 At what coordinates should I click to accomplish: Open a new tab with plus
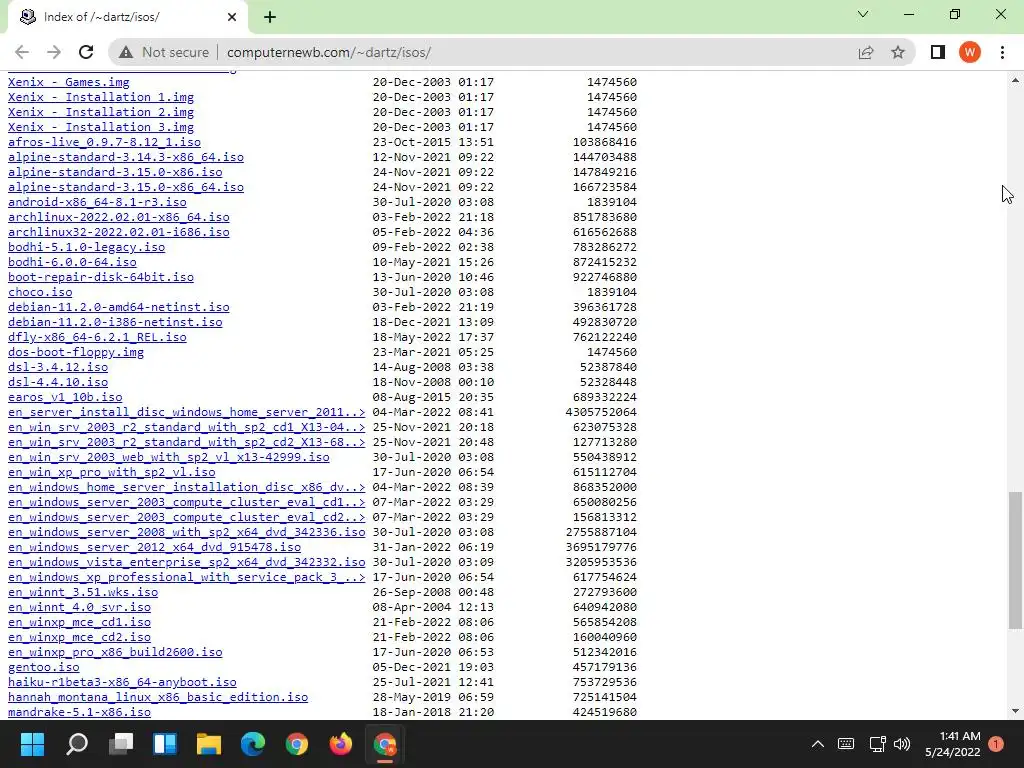pos(270,17)
